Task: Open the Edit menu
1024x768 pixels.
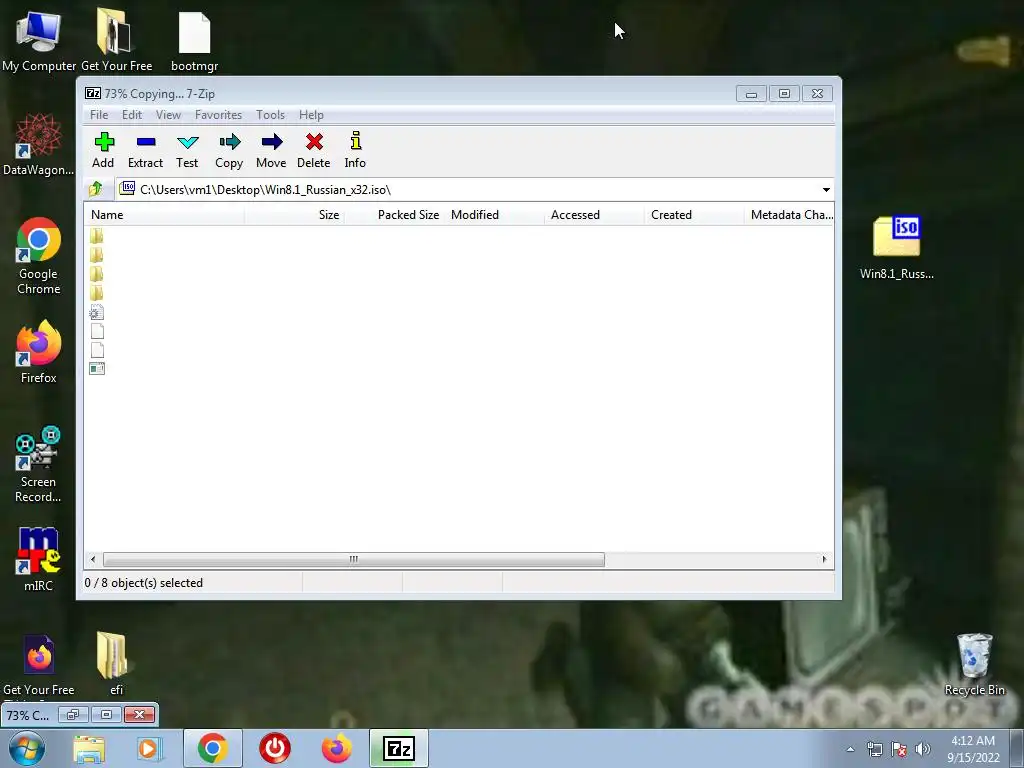Action: point(132,115)
